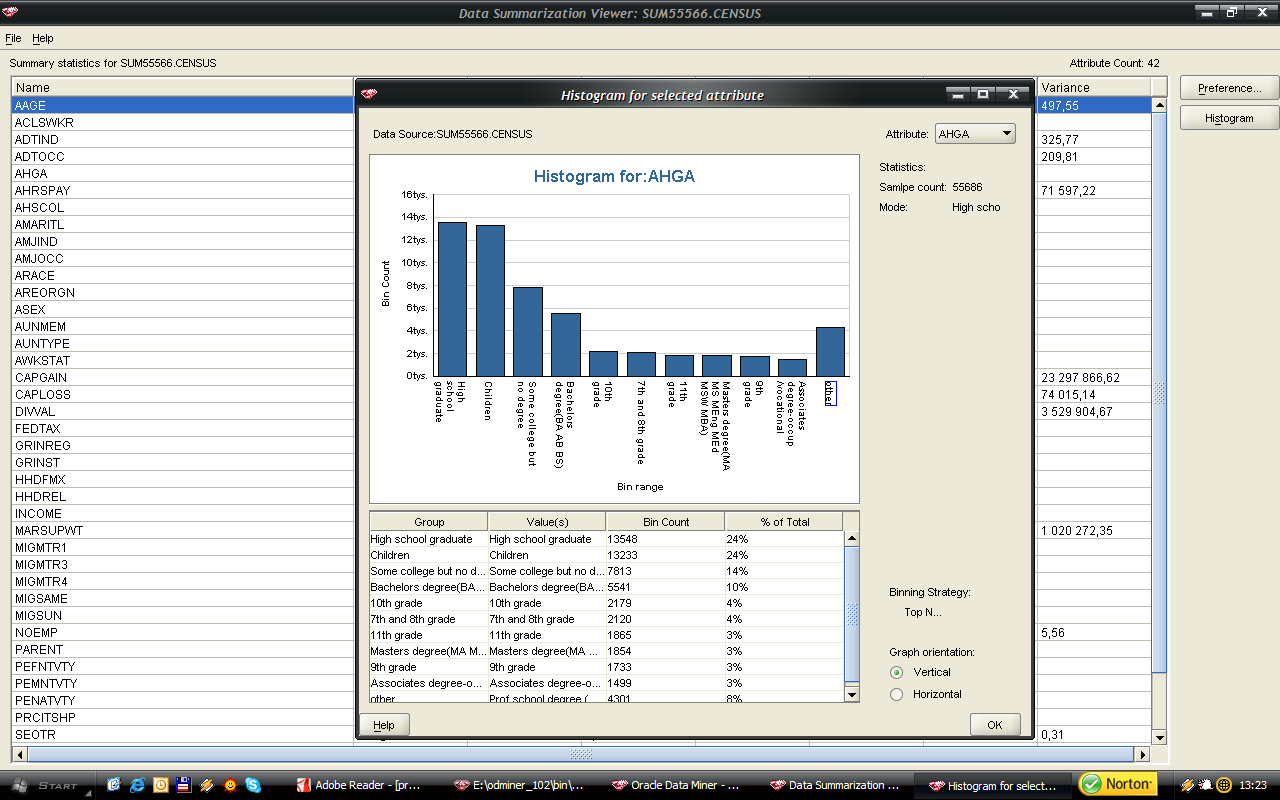Click the Name column header in main table

(183, 88)
